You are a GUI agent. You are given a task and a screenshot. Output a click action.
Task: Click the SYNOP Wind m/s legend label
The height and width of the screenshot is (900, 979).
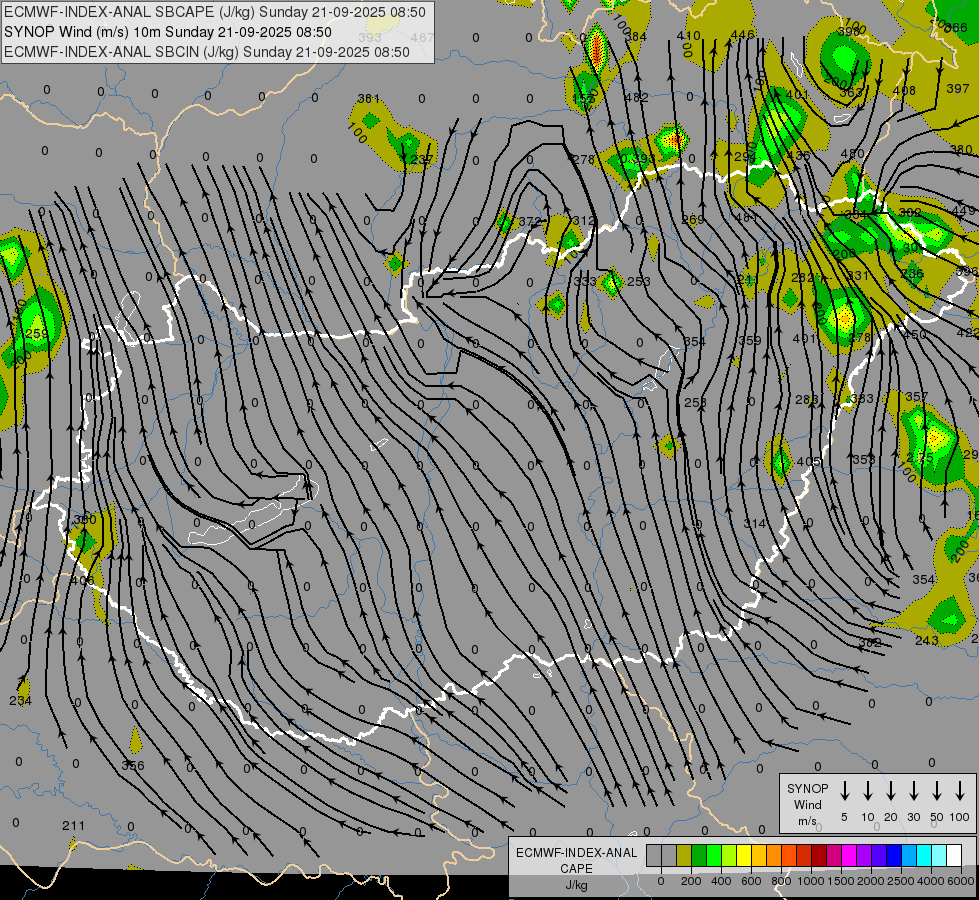(x=807, y=804)
